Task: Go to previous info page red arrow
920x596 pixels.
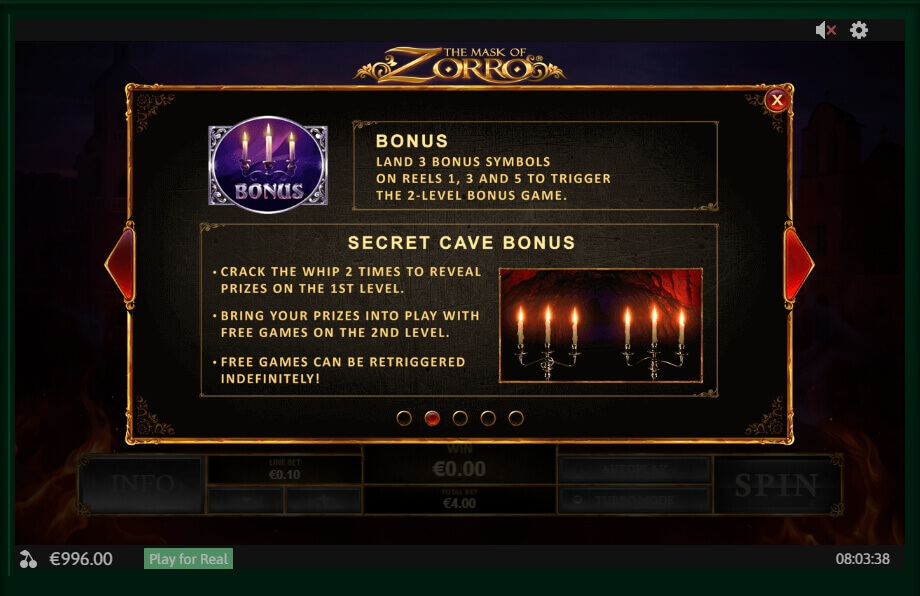Action: pos(120,265)
